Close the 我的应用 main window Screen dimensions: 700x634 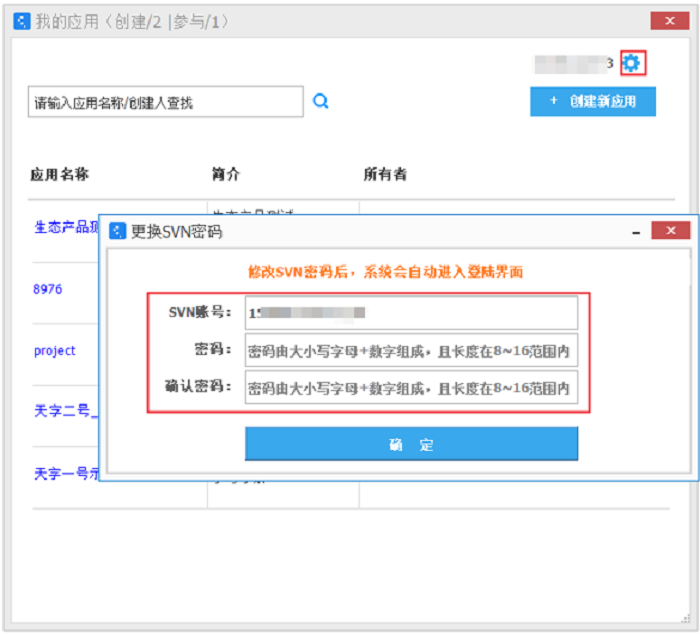coord(663,20)
